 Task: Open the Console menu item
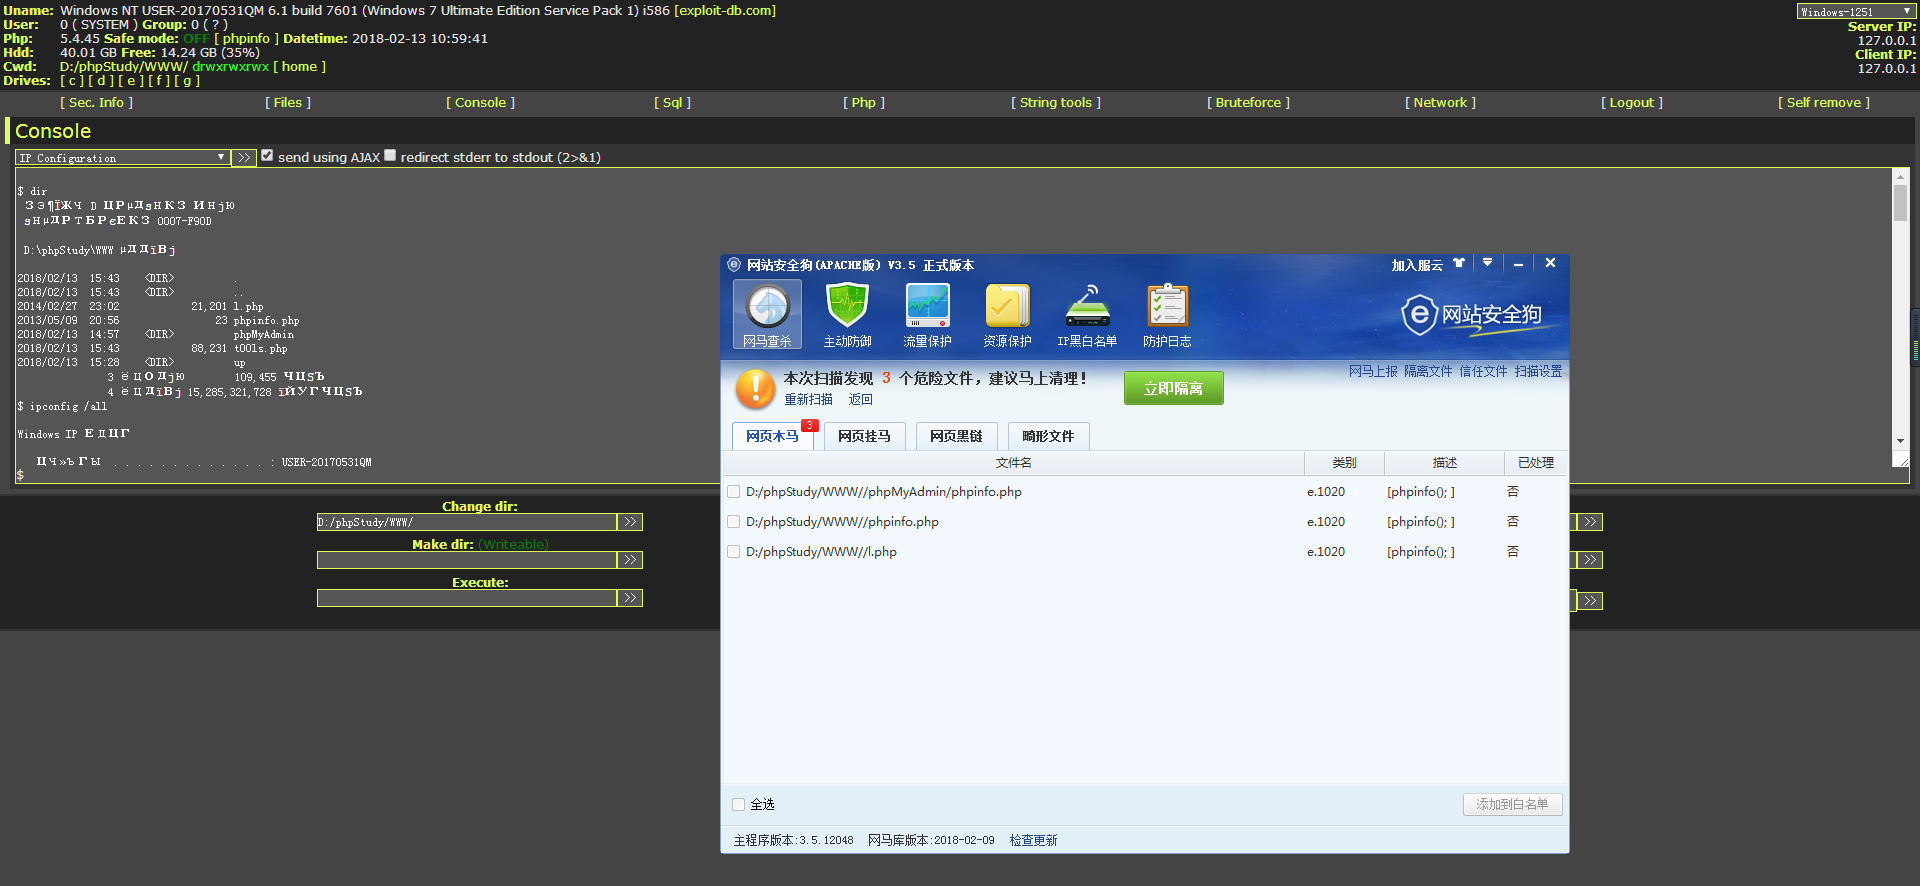481,102
